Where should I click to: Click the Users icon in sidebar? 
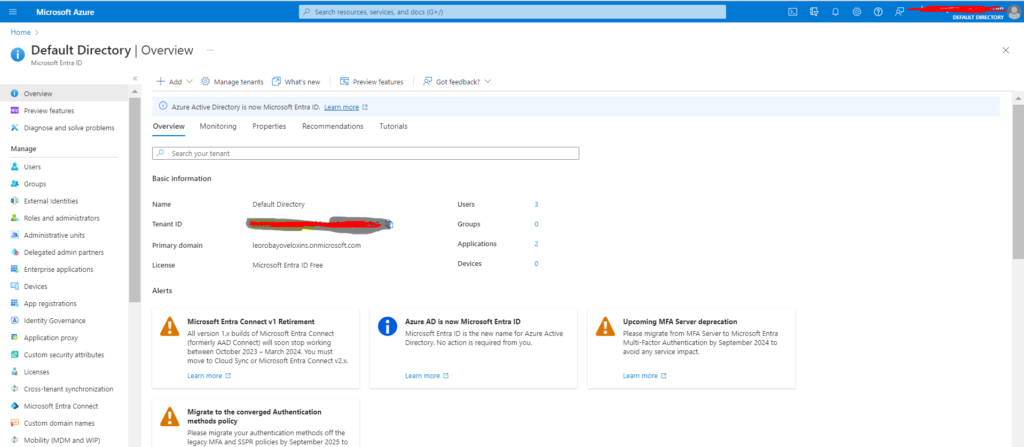pyautogui.click(x=14, y=167)
